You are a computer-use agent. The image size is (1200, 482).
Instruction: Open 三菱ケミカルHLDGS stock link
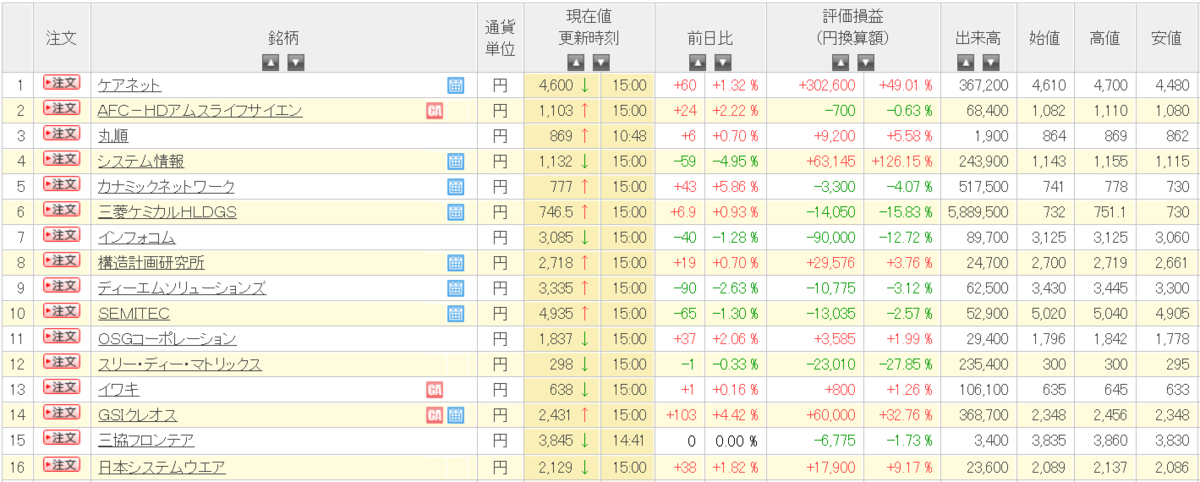168,212
